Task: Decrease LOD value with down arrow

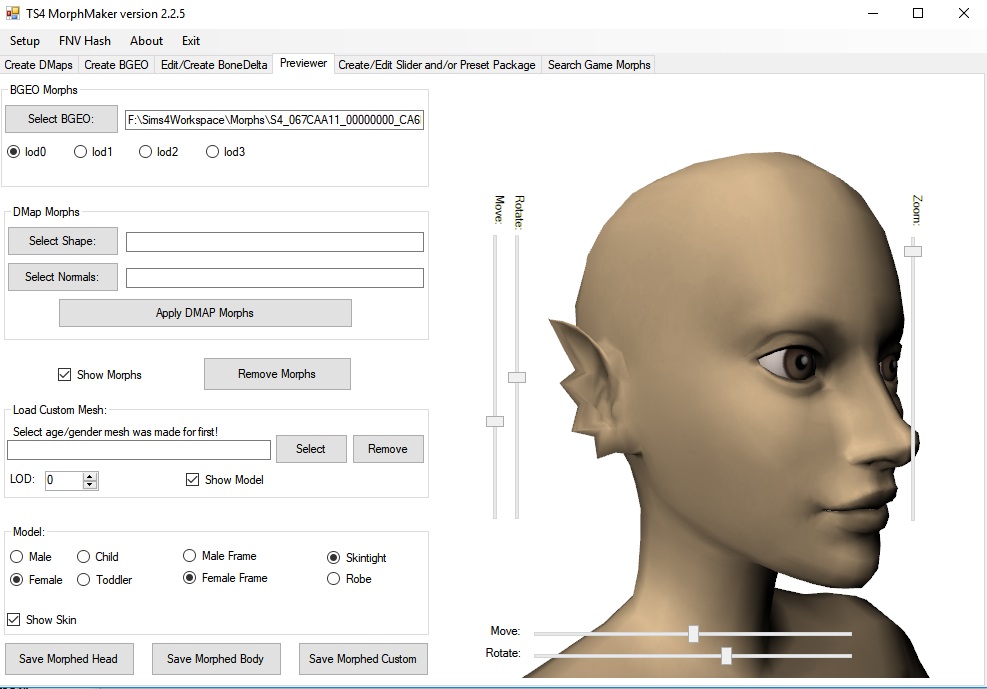Action: (90, 485)
